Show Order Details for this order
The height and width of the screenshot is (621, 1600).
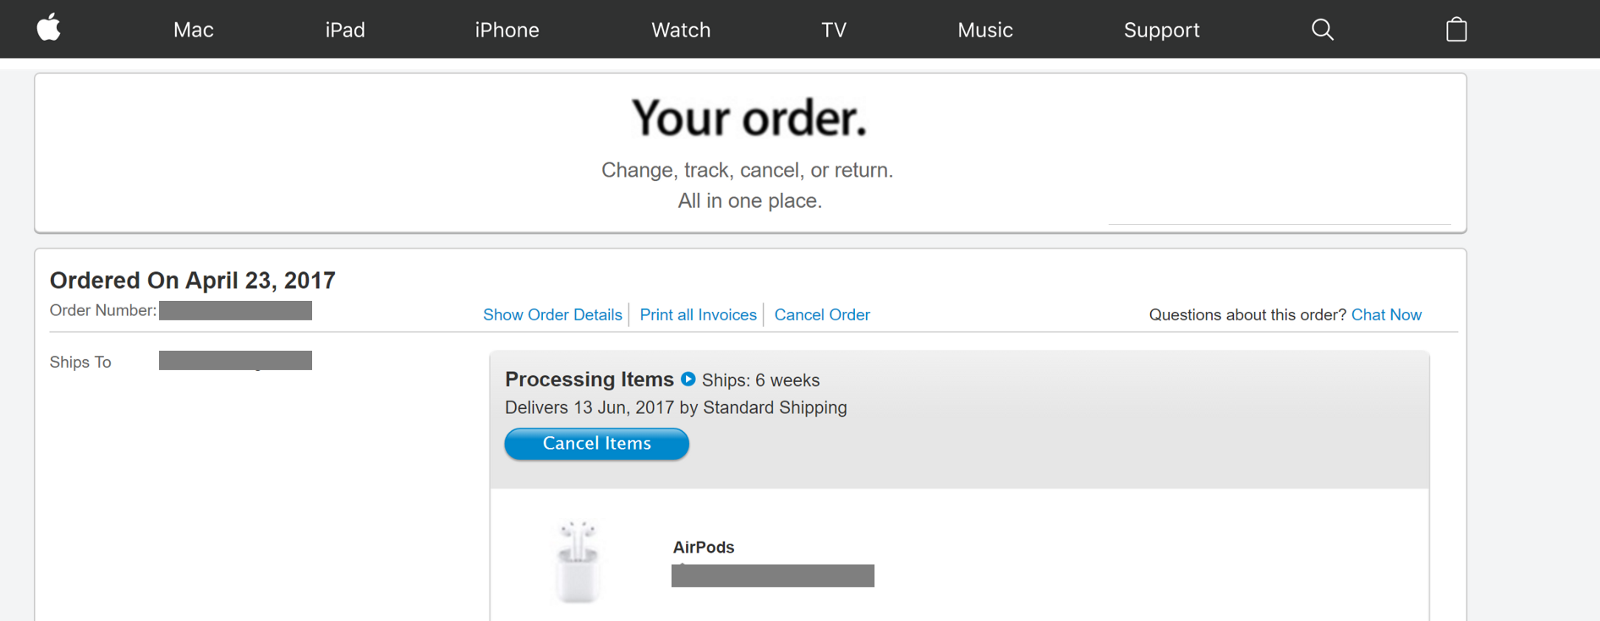[552, 315]
